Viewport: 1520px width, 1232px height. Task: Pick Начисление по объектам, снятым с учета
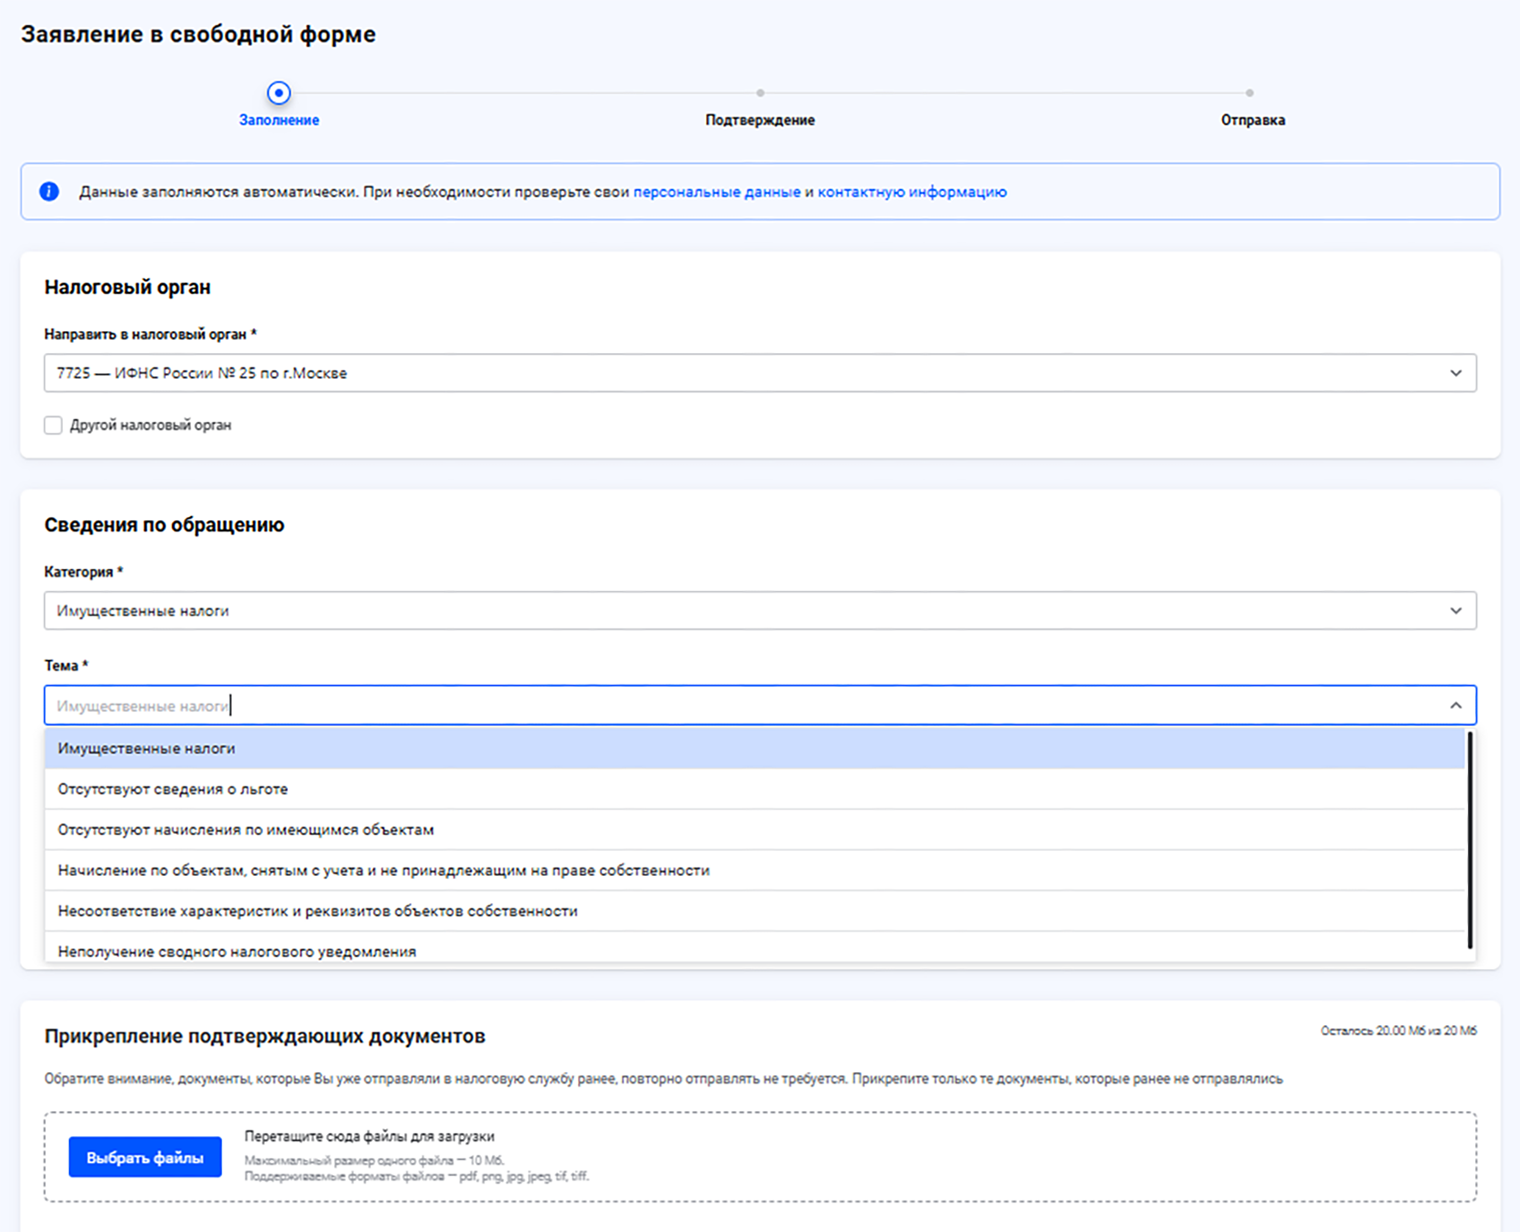tap(384, 870)
